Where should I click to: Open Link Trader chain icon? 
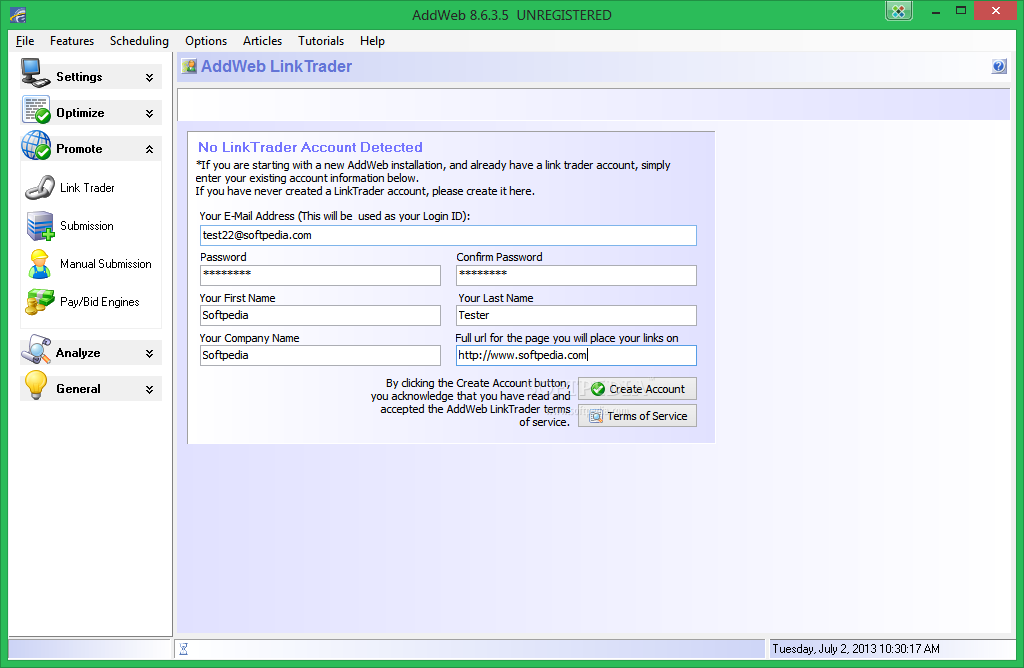[40, 187]
